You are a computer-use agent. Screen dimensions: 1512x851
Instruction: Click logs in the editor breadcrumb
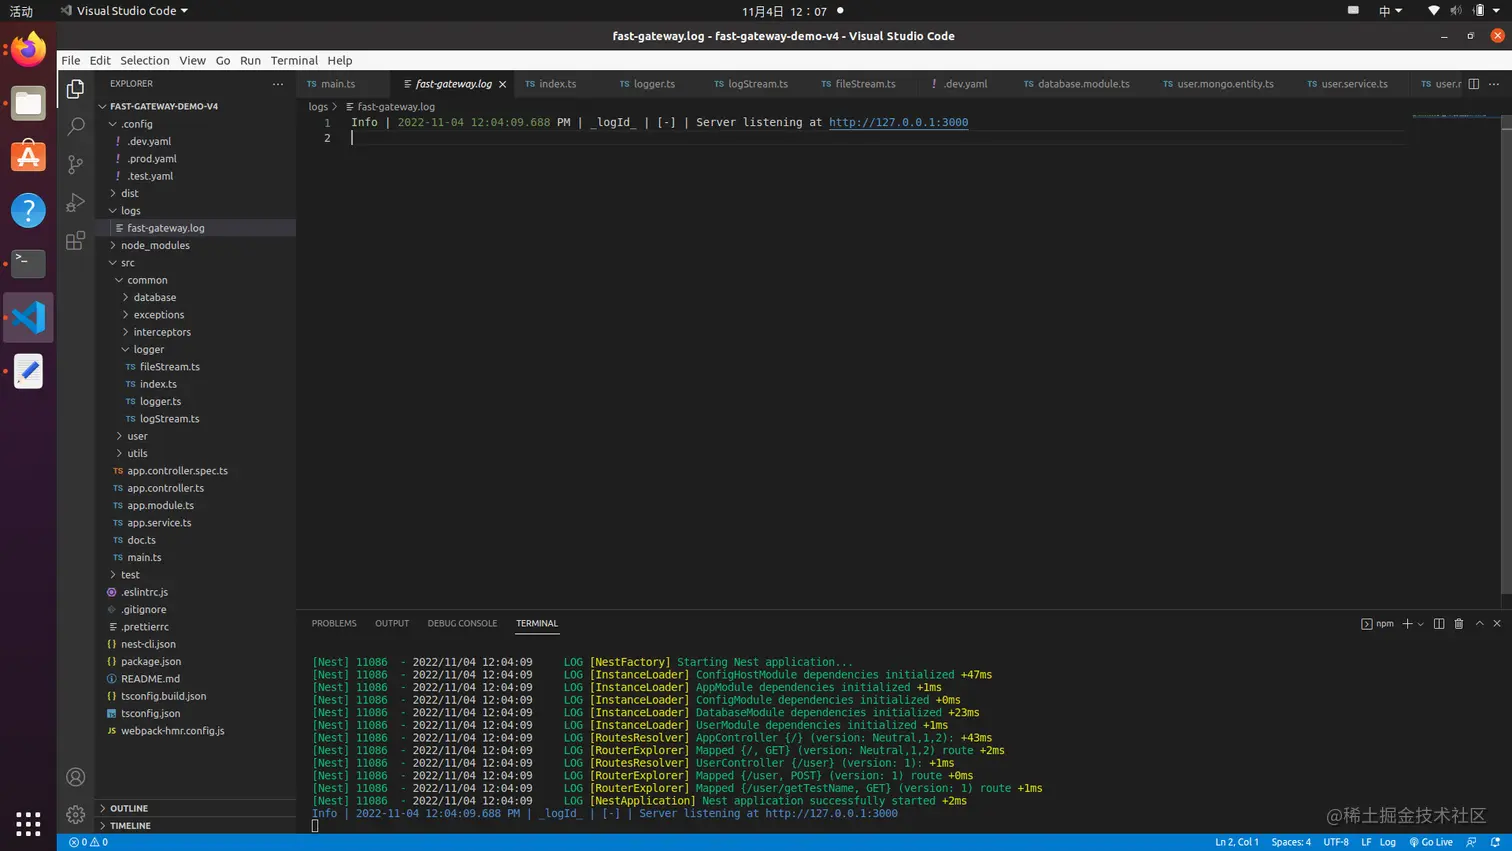click(x=318, y=107)
